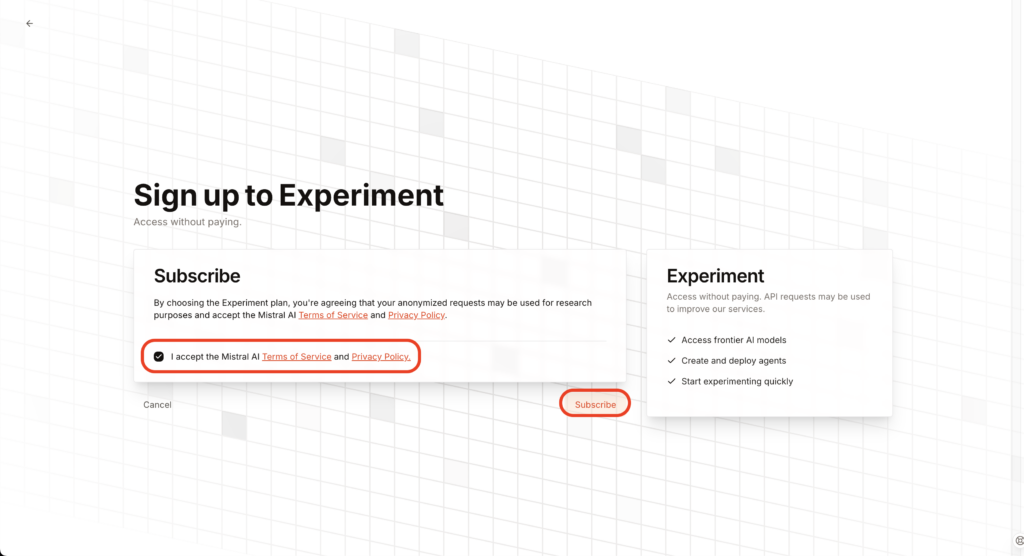Select the 'Sign up to Experiment' page title
This screenshot has width=1024, height=556.
(x=289, y=195)
